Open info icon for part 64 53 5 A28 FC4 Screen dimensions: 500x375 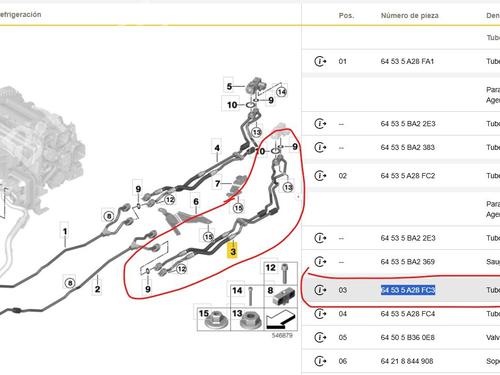tap(320, 314)
